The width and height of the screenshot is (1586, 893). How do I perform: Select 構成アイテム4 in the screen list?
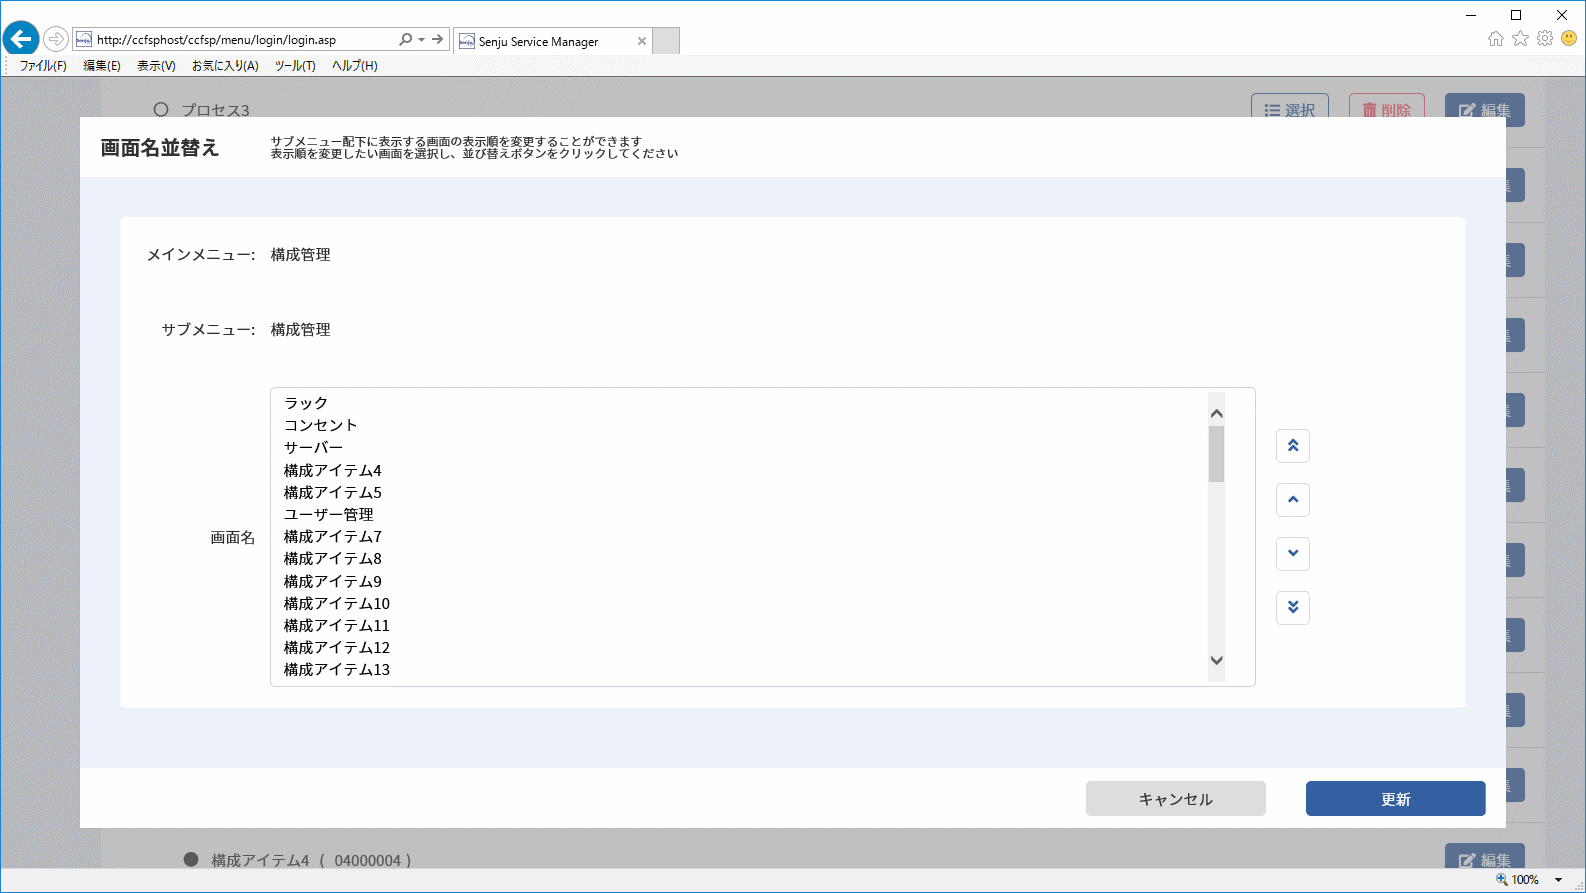pos(741,470)
